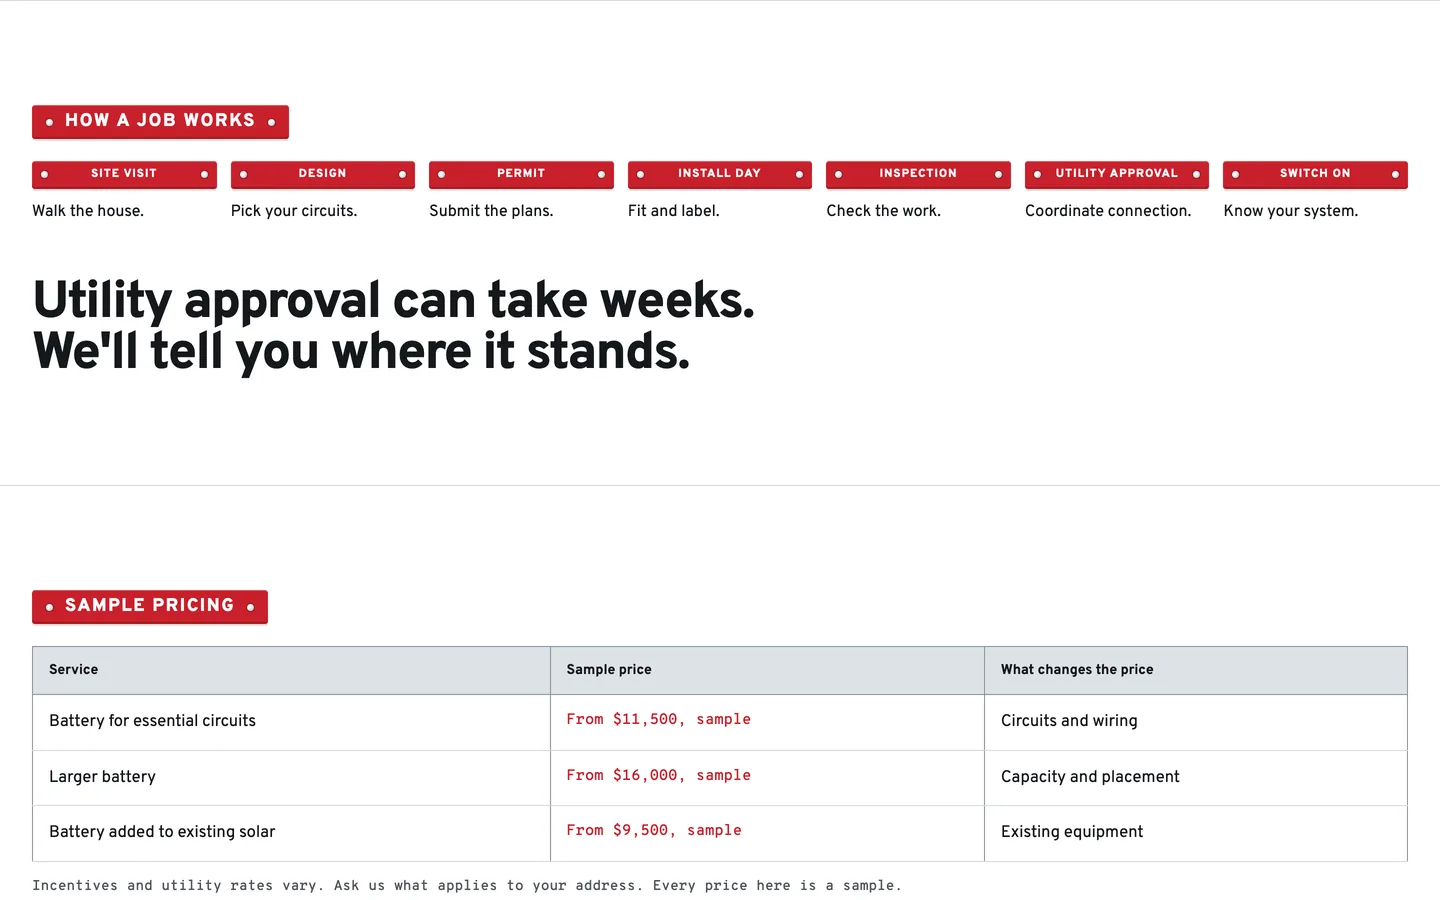Click the Sample price column header
Viewport: 1440px width, 900px height.
coord(767,670)
